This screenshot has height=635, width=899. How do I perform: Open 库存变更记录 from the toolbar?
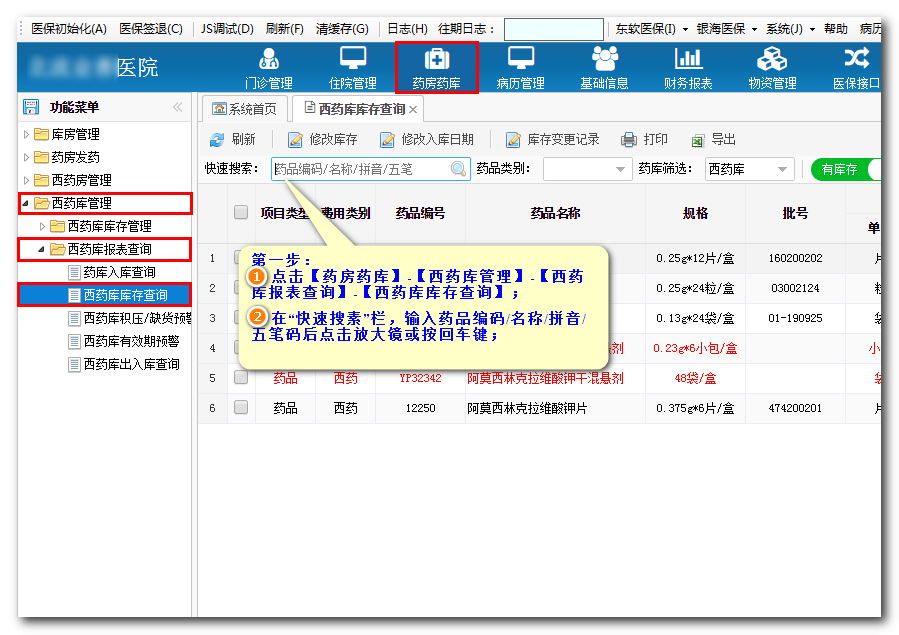(x=552, y=139)
